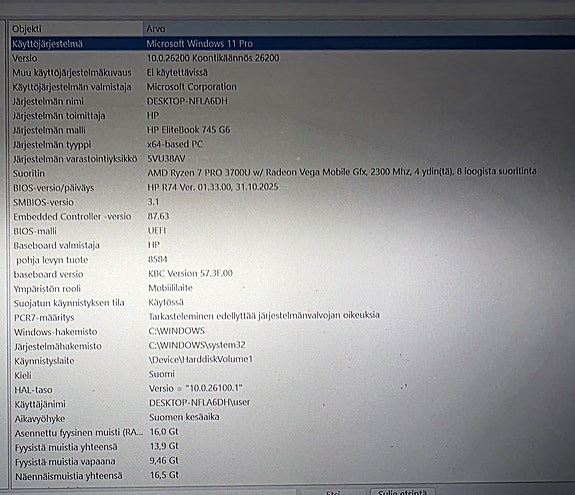Select the Suojatun käynnistyksen tila row

293,303
